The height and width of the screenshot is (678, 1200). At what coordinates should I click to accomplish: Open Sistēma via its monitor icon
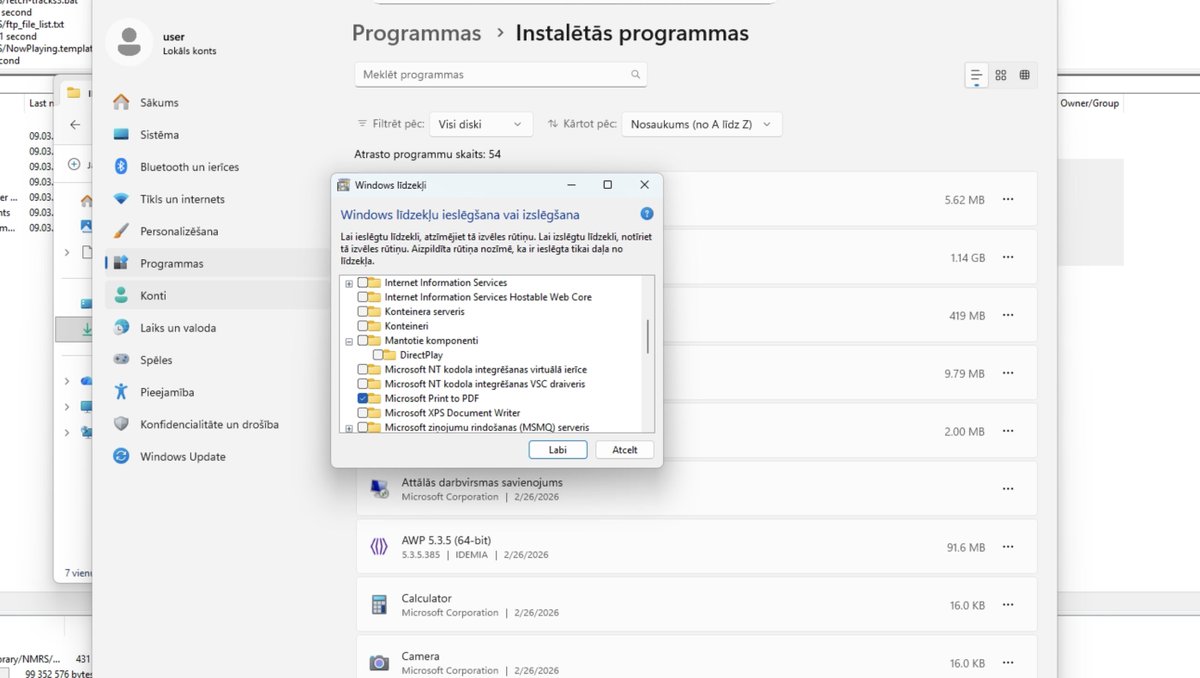tap(121, 134)
